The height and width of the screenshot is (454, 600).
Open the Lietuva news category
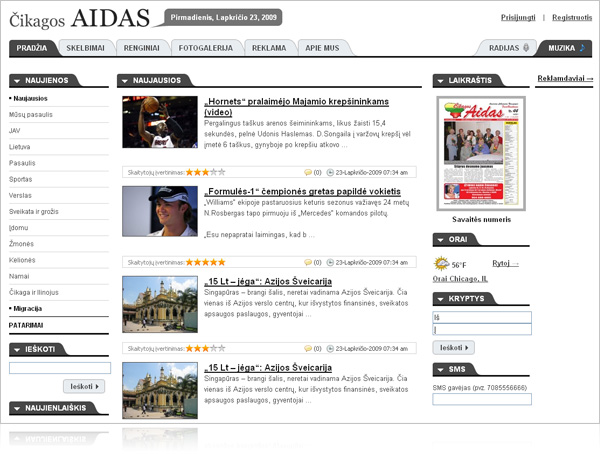[20, 147]
